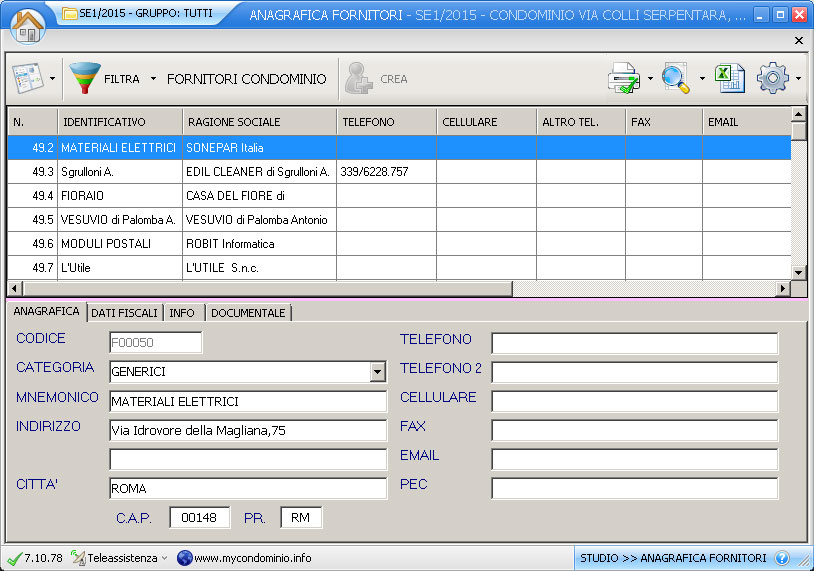The image size is (814, 571).
Task: Switch to the Dati Fiscali tab
Action: click(x=124, y=313)
